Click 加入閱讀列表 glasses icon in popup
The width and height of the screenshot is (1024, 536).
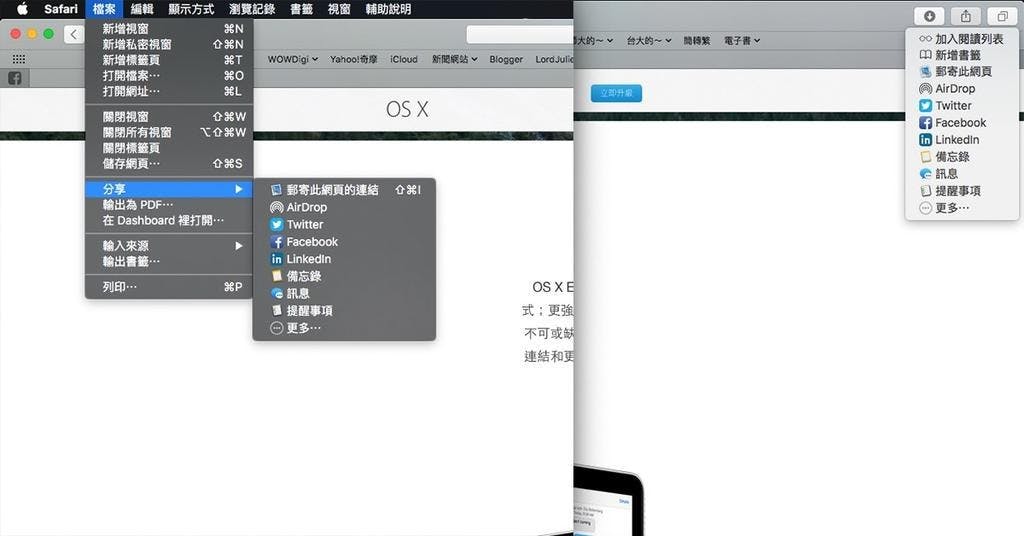tap(925, 39)
